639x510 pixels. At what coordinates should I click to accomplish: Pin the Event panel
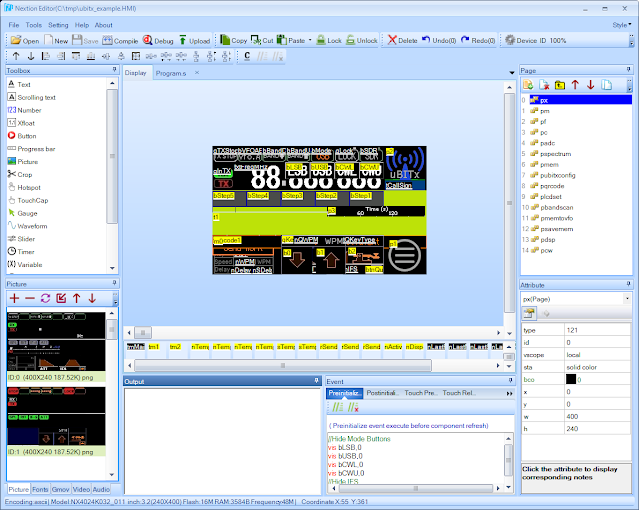[x=511, y=380]
